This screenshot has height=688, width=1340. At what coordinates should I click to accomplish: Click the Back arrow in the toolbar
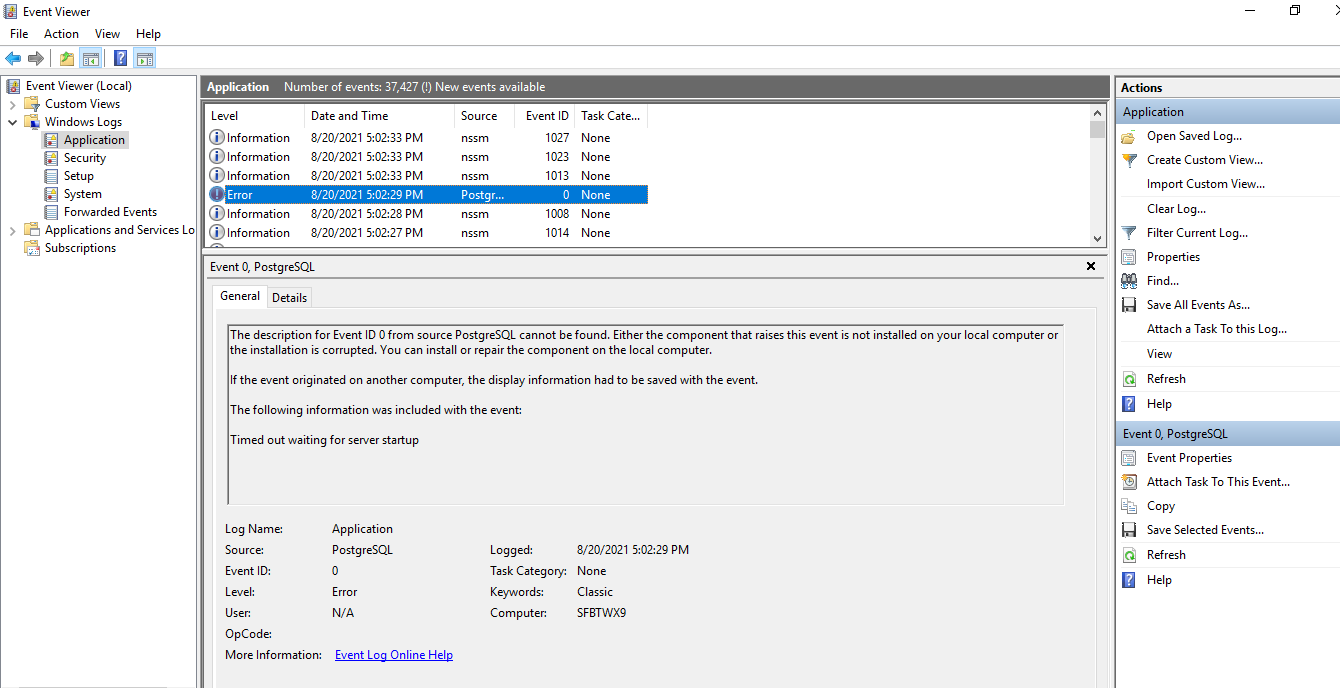coord(13,58)
